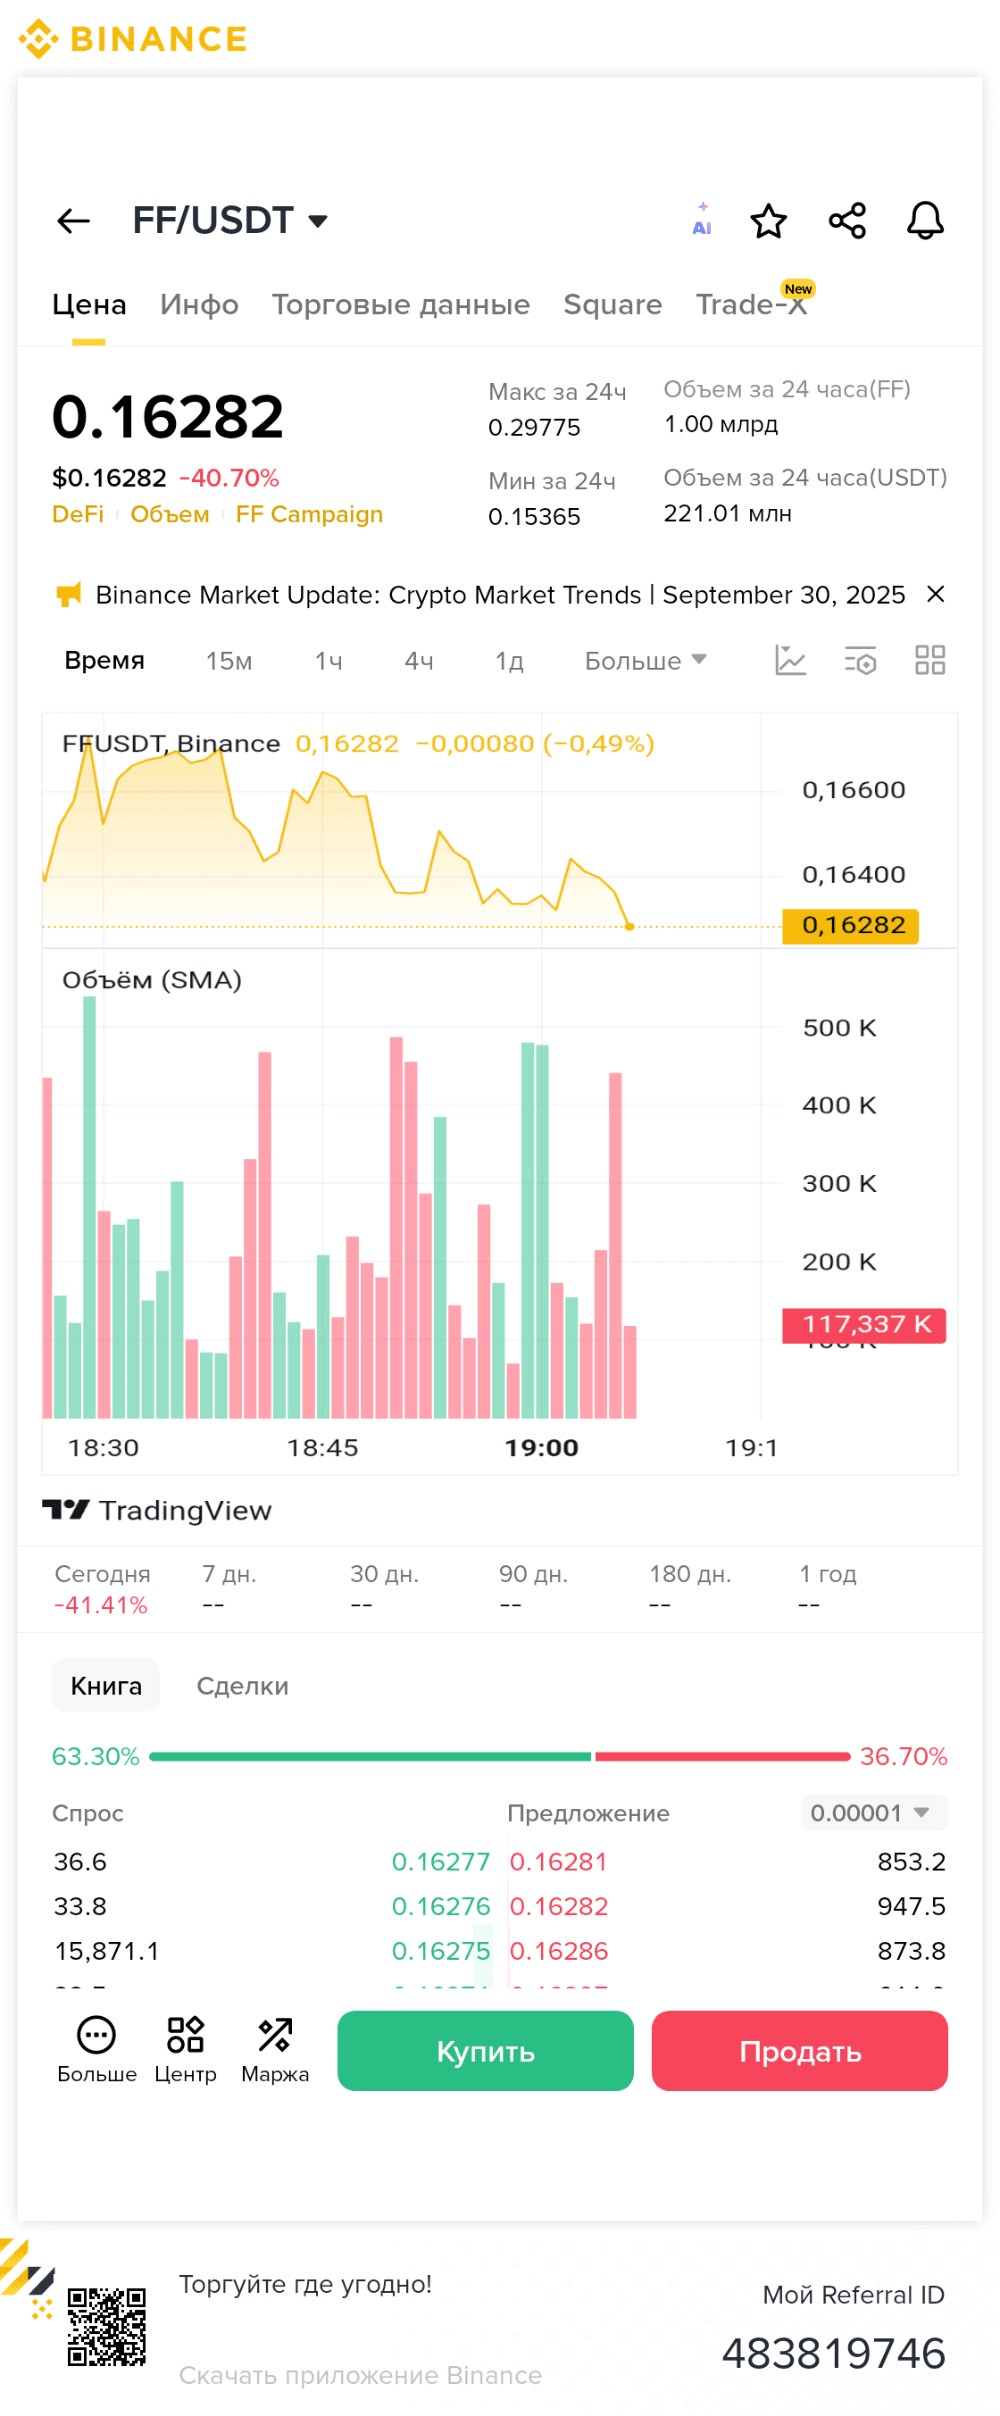Open order book precision 0.00001 dropdown
Viewport: 1000px width, 2416px height.
click(873, 1813)
